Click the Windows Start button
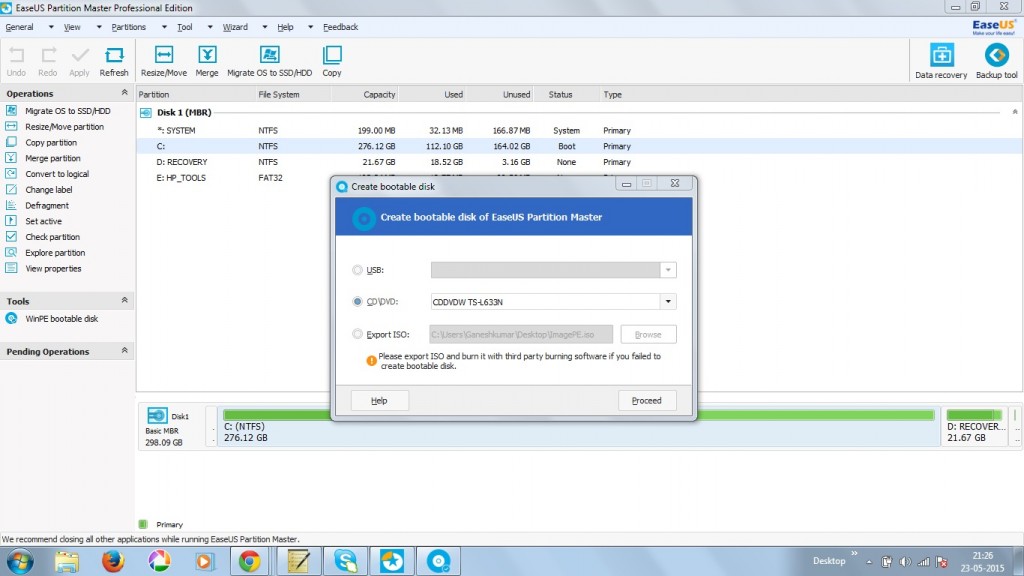 [x=20, y=561]
